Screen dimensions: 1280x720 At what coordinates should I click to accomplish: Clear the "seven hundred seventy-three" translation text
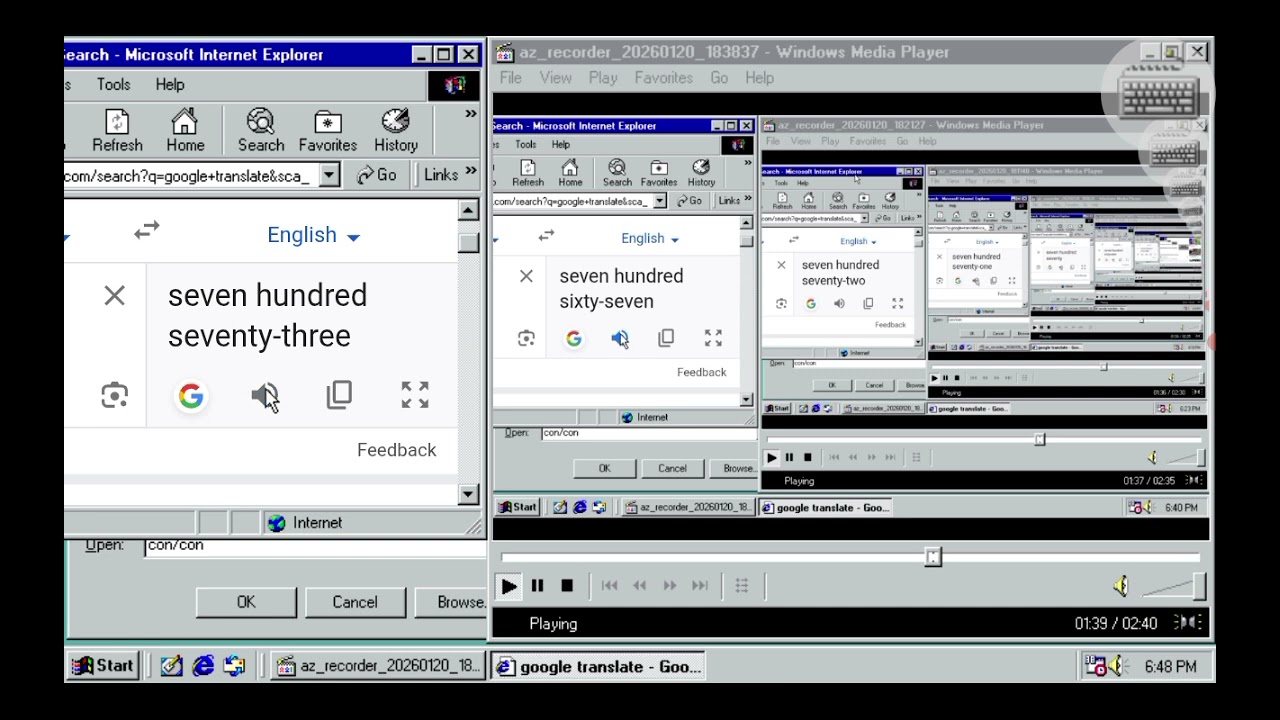(x=114, y=295)
